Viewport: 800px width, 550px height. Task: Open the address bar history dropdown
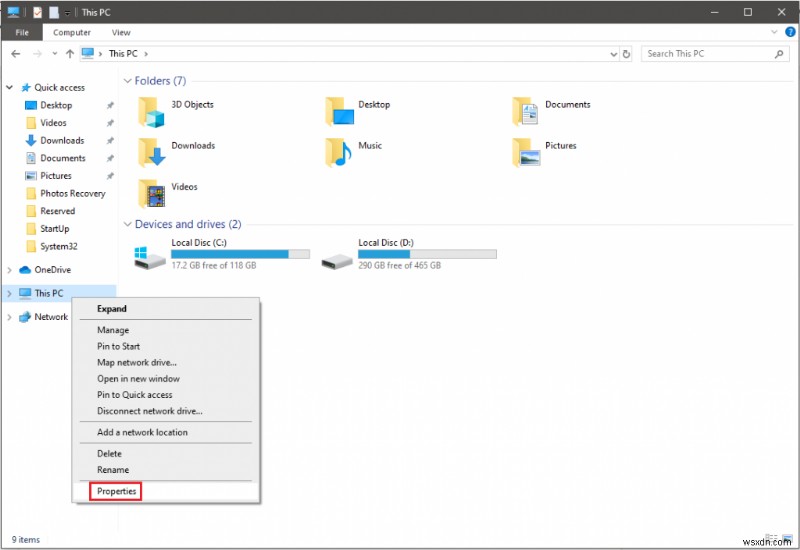tap(614, 54)
